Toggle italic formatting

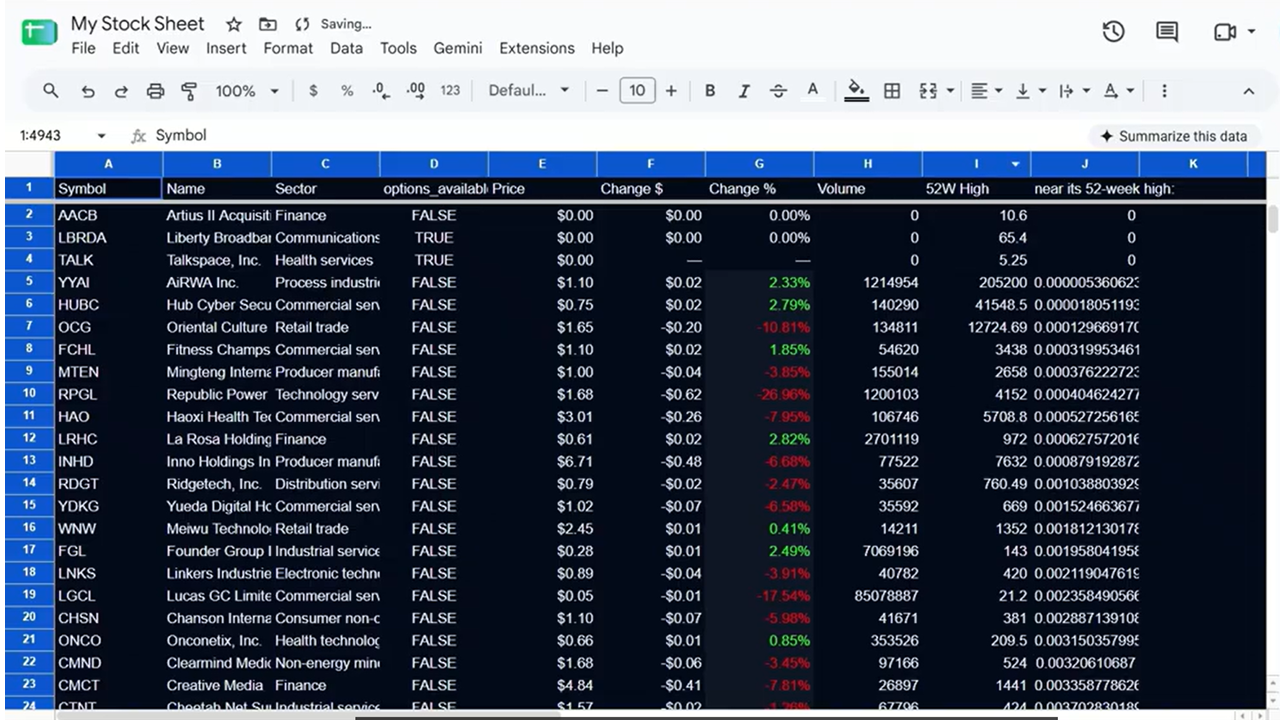click(744, 91)
